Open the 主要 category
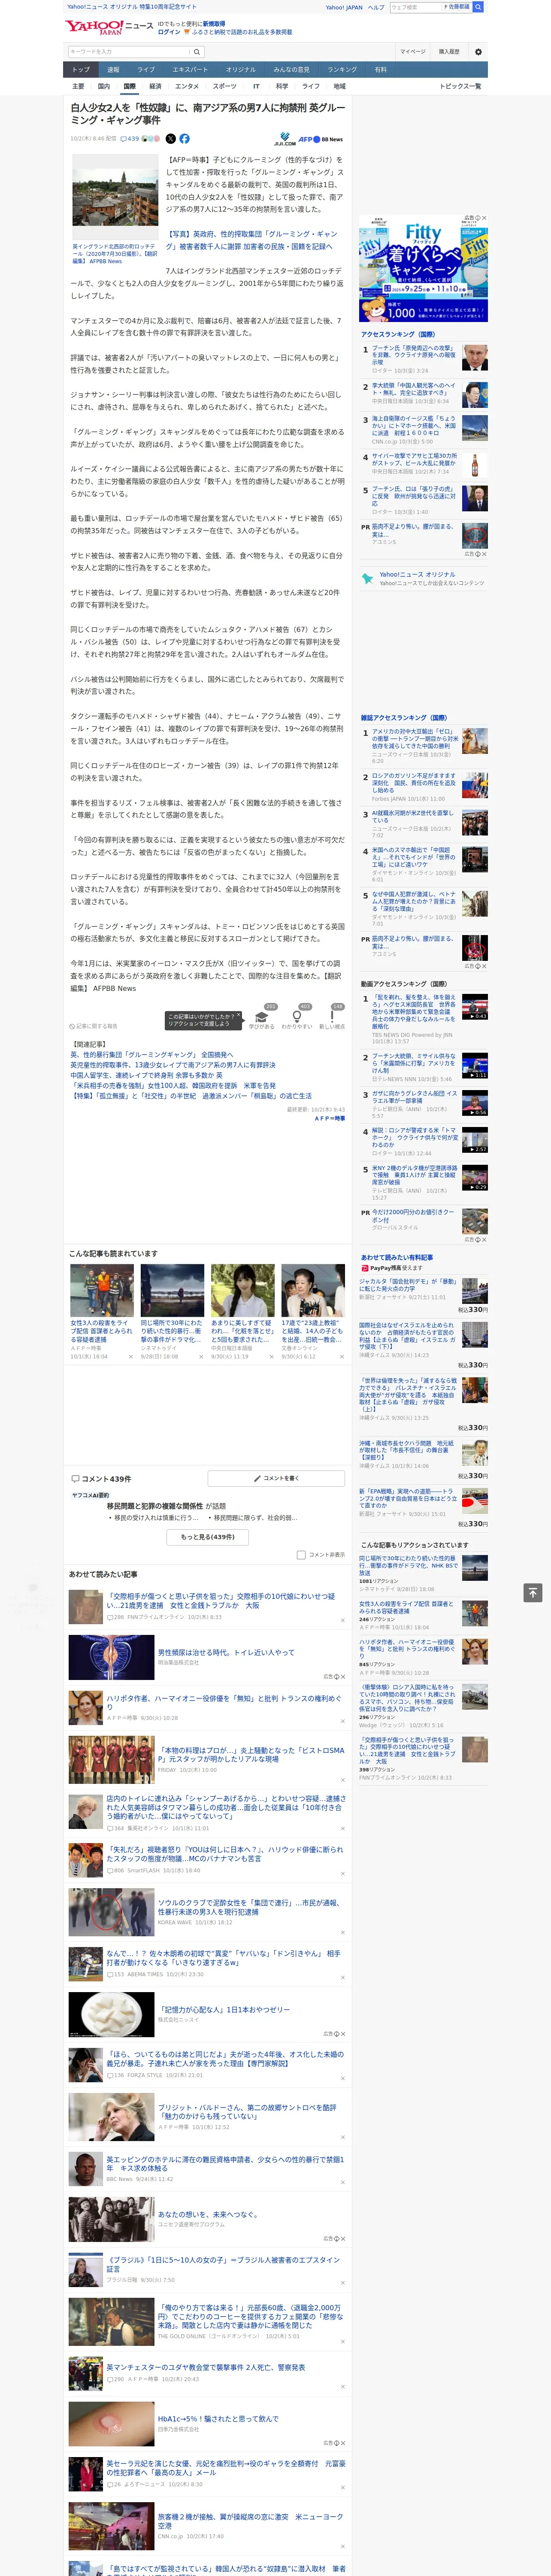Screen dimensions: 551x2576 coord(78,86)
